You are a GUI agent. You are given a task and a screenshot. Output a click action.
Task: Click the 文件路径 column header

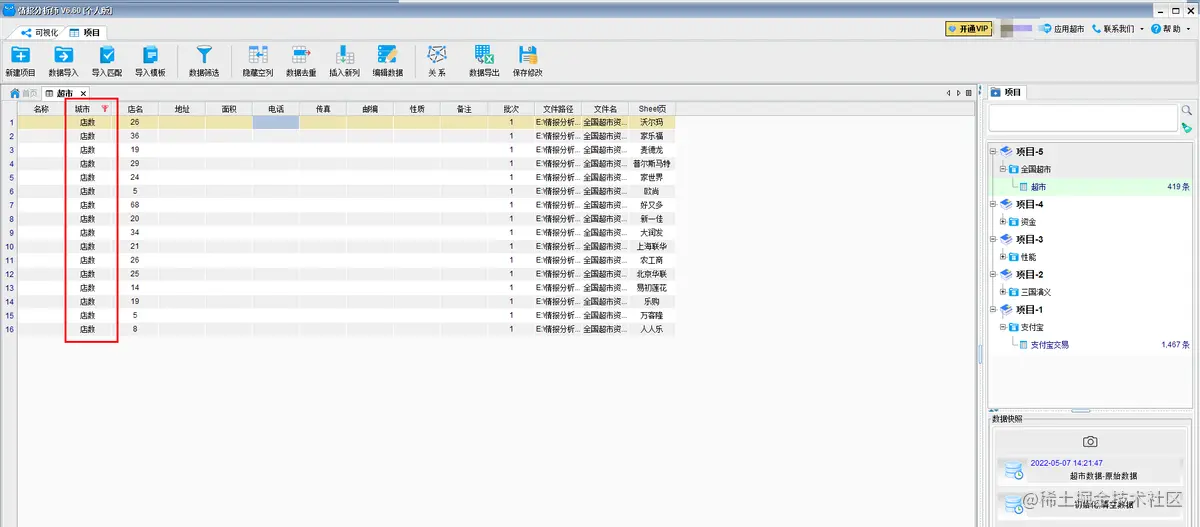[x=558, y=108]
